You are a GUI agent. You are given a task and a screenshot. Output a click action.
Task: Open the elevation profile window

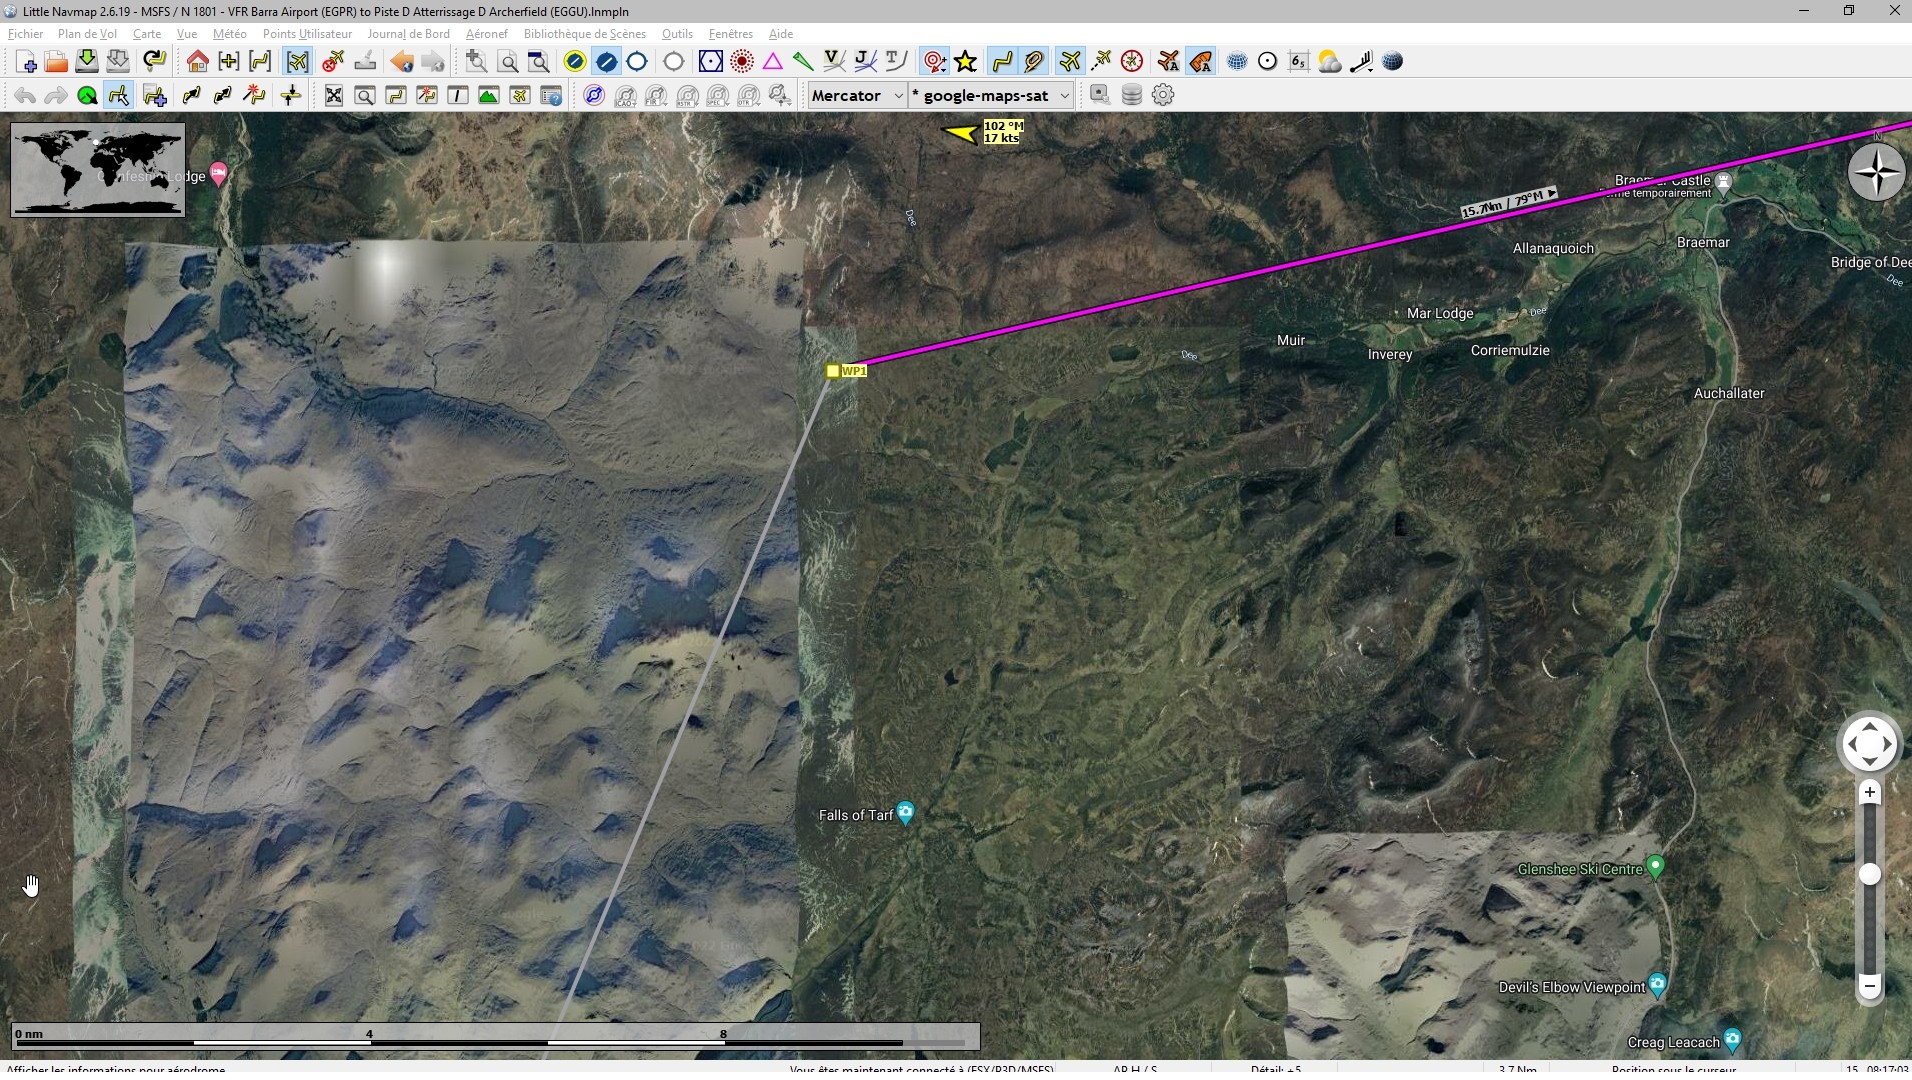click(x=488, y=96)
